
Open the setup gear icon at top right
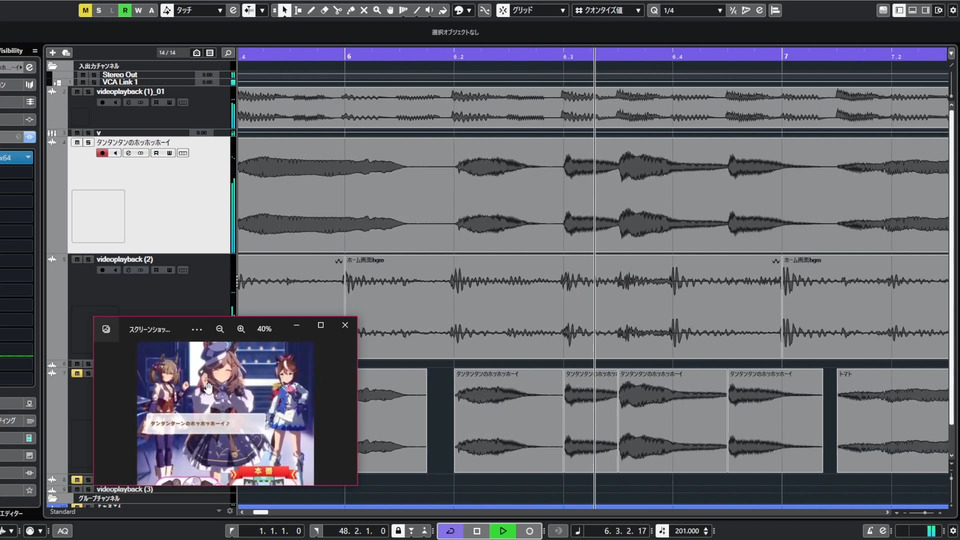pyautogui.click(x=951, y=10)
